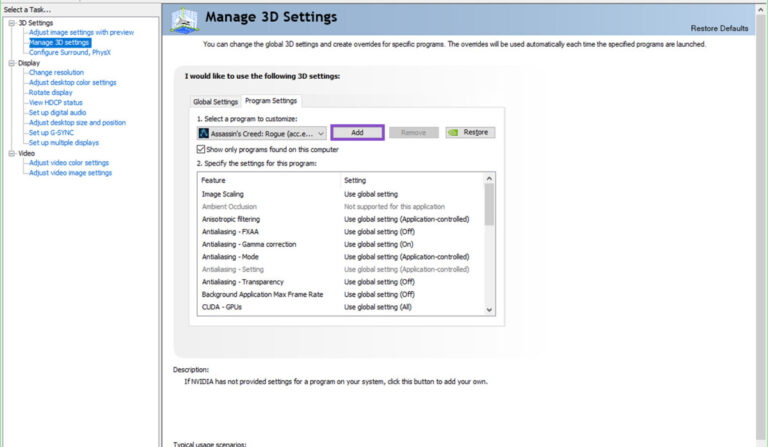Click the Restore Defaults link
This screenshot has height=447, width=768.
click(719, 28)
